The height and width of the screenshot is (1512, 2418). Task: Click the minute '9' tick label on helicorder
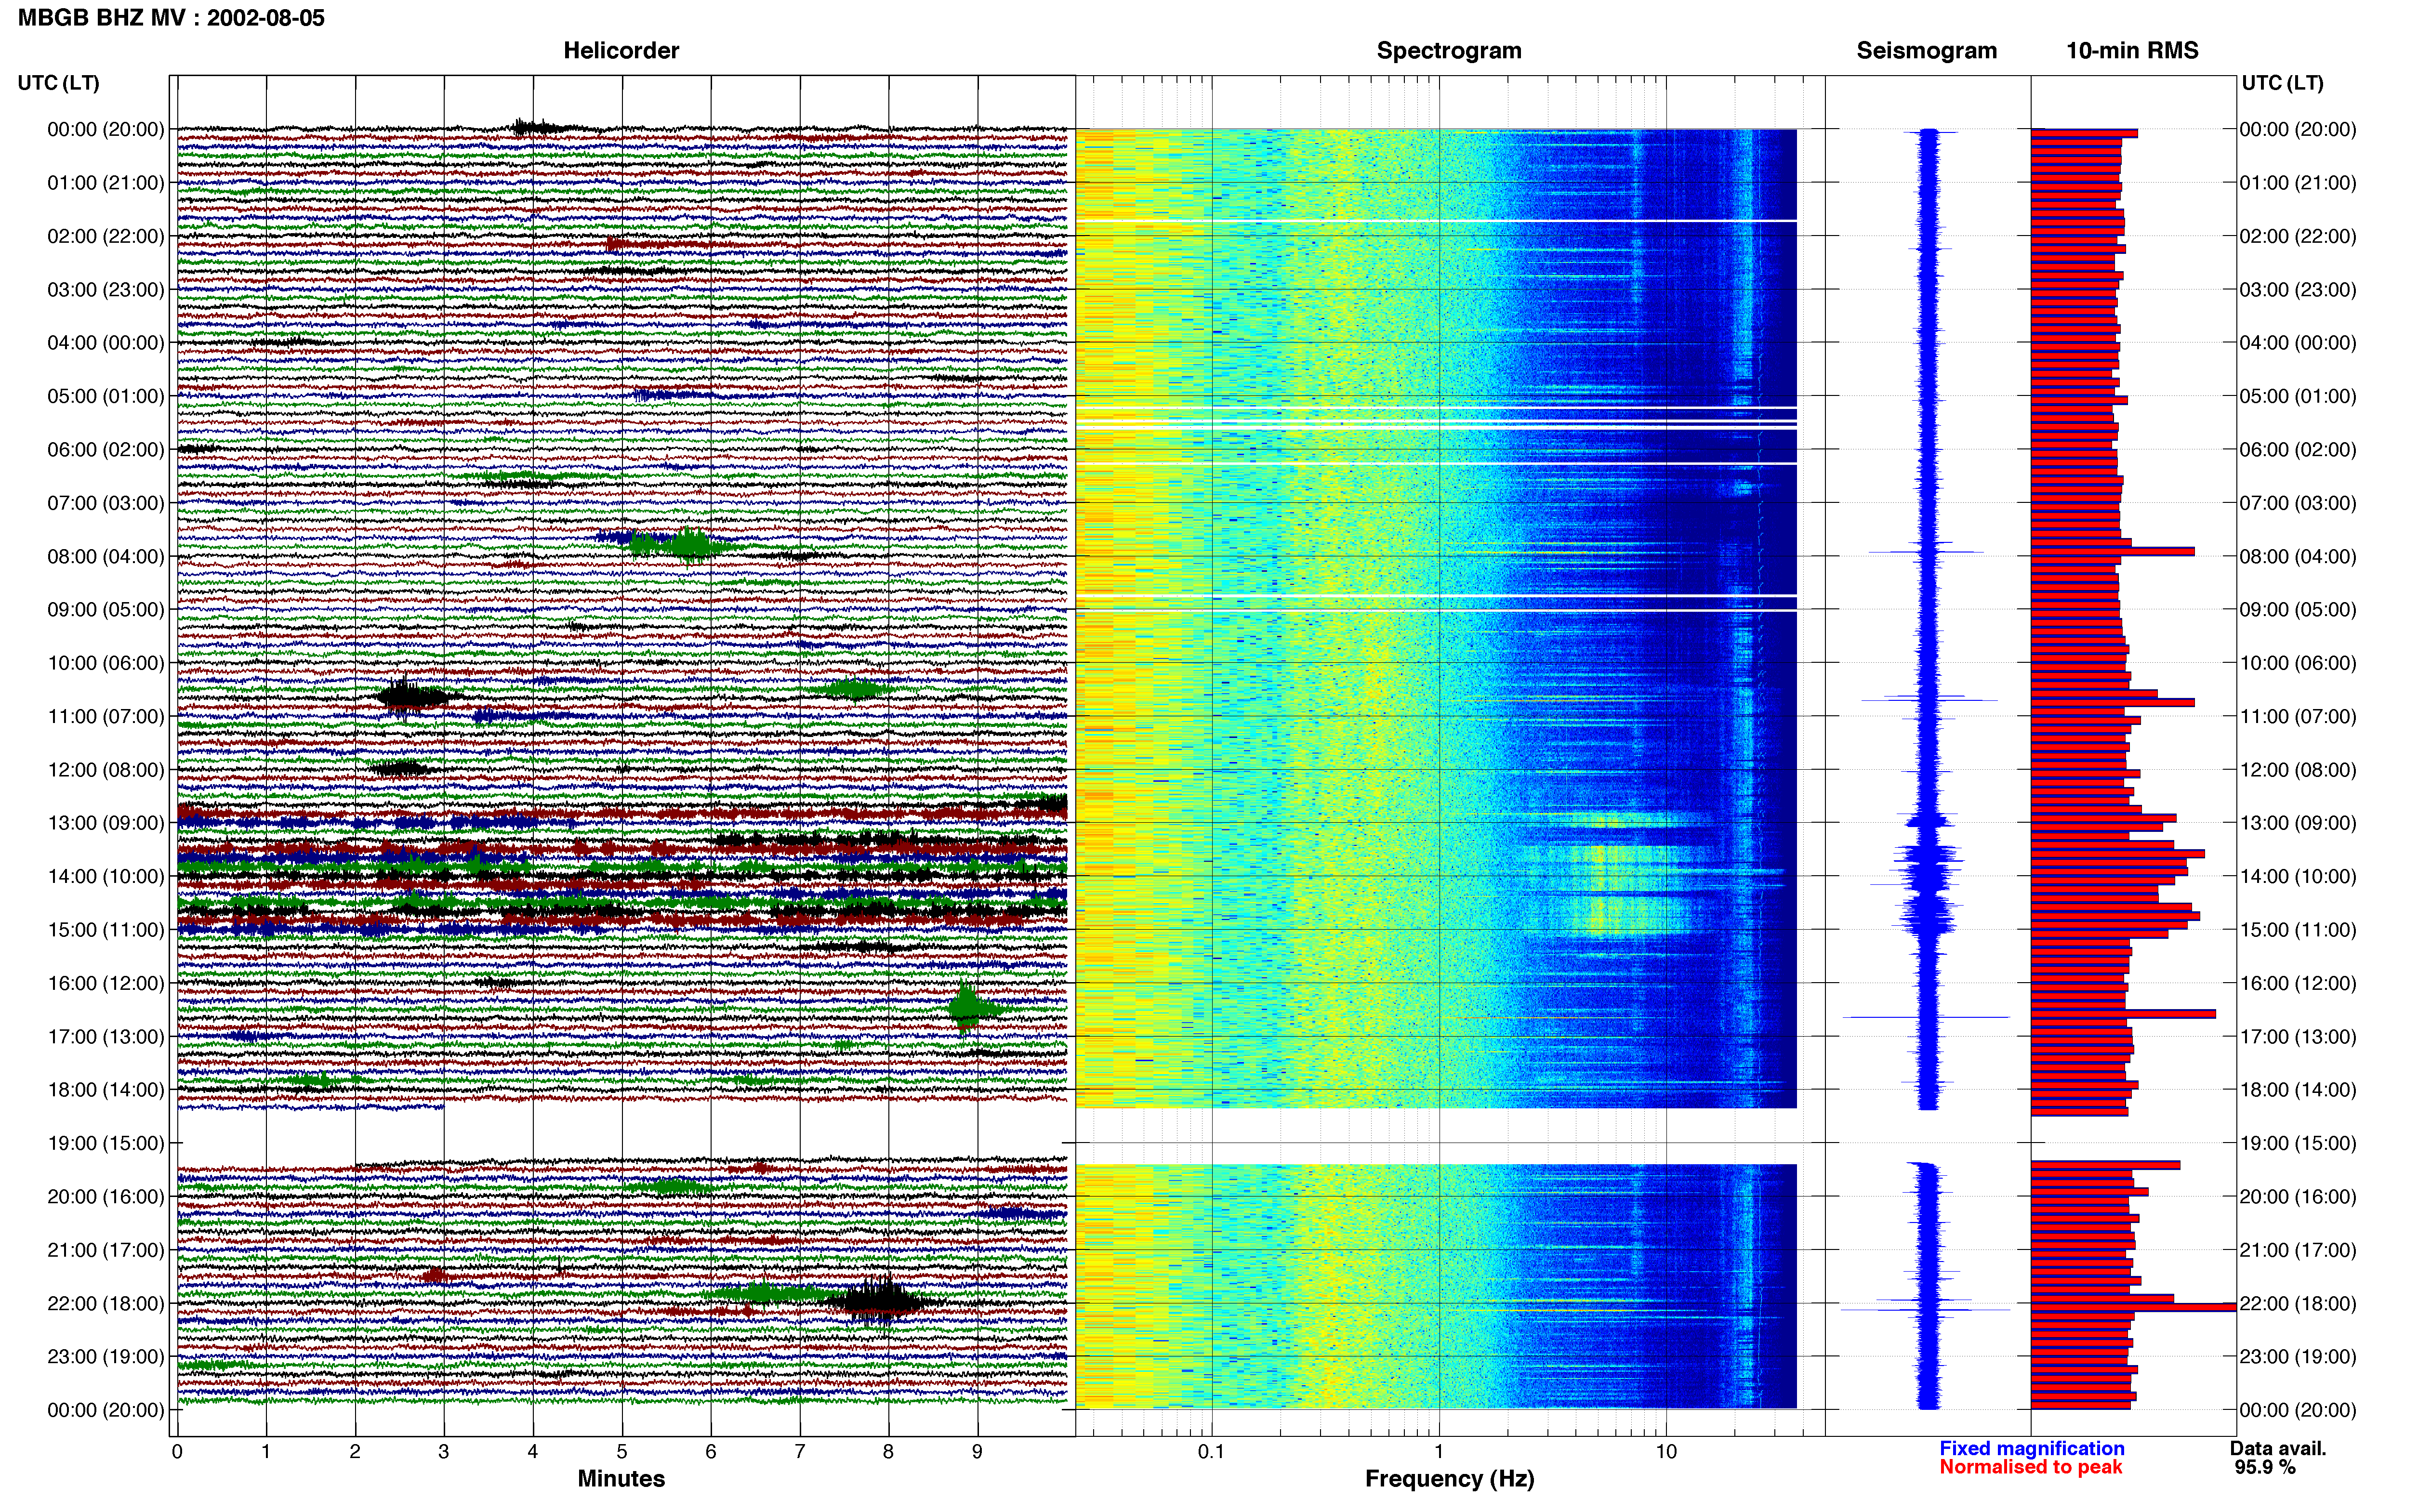pyautogui.click(x=977, y=1452)
